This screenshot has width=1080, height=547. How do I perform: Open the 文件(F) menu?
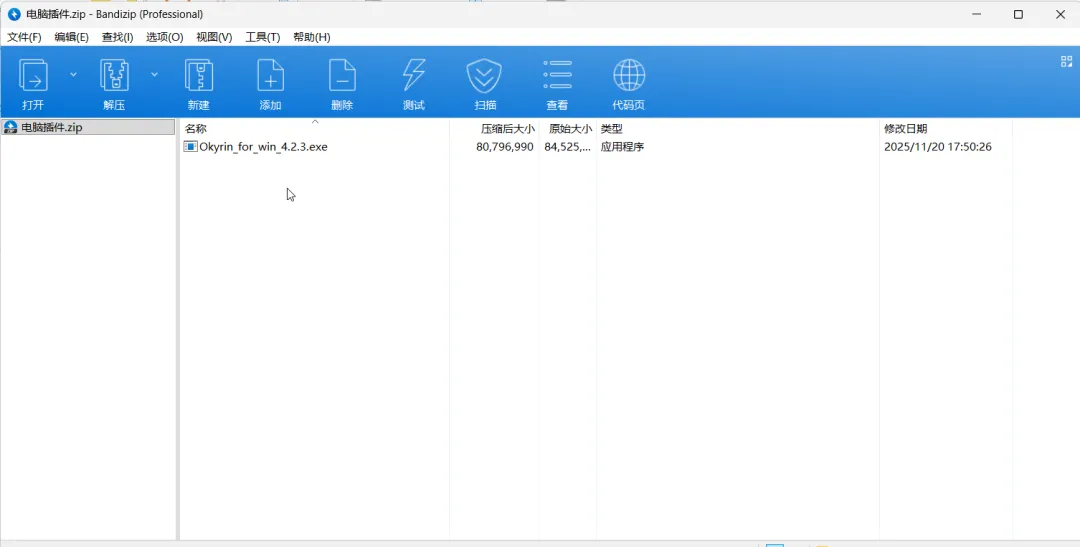24,37
